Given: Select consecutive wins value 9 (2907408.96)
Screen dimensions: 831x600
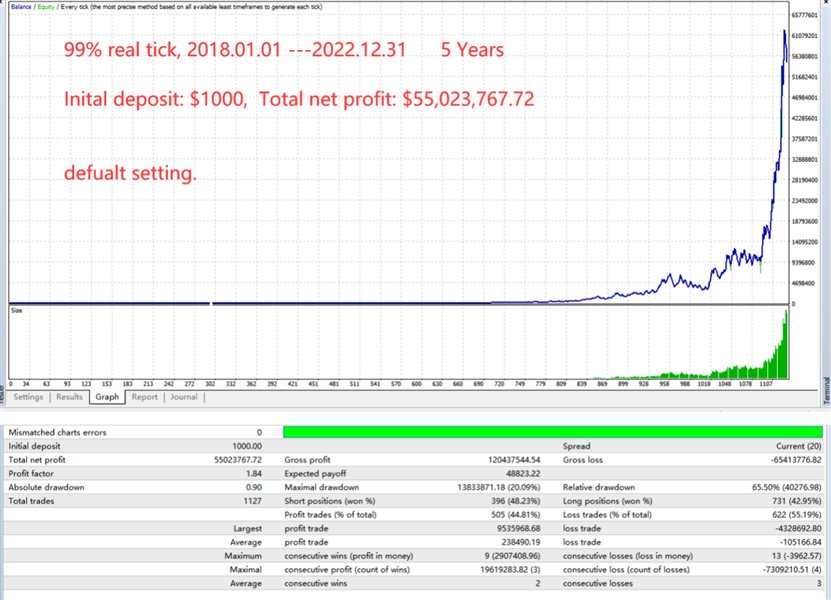Looking at the screenshot, I should (x=512, y=557).
